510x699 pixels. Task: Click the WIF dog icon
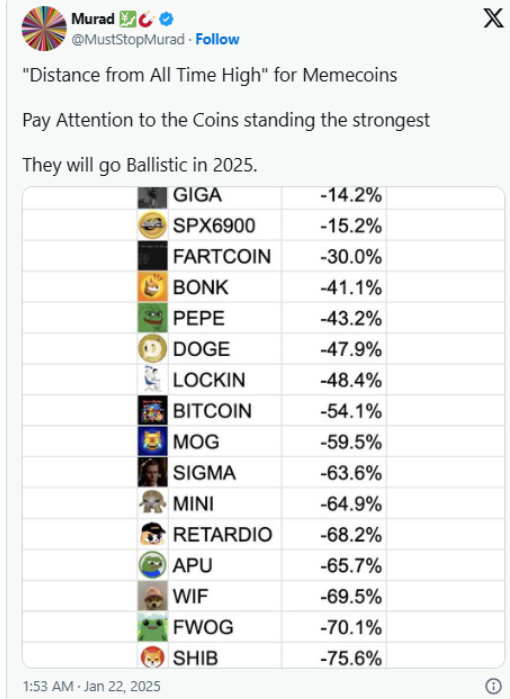click(x=152, y=596)
